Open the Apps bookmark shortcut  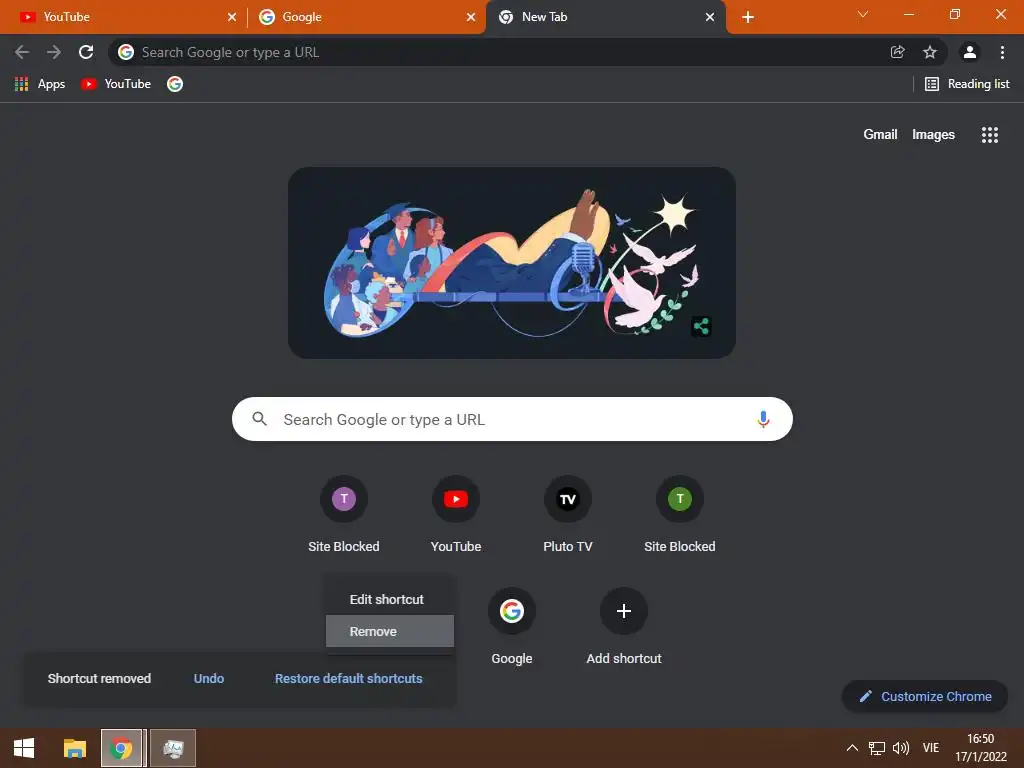tap(40, 84)
